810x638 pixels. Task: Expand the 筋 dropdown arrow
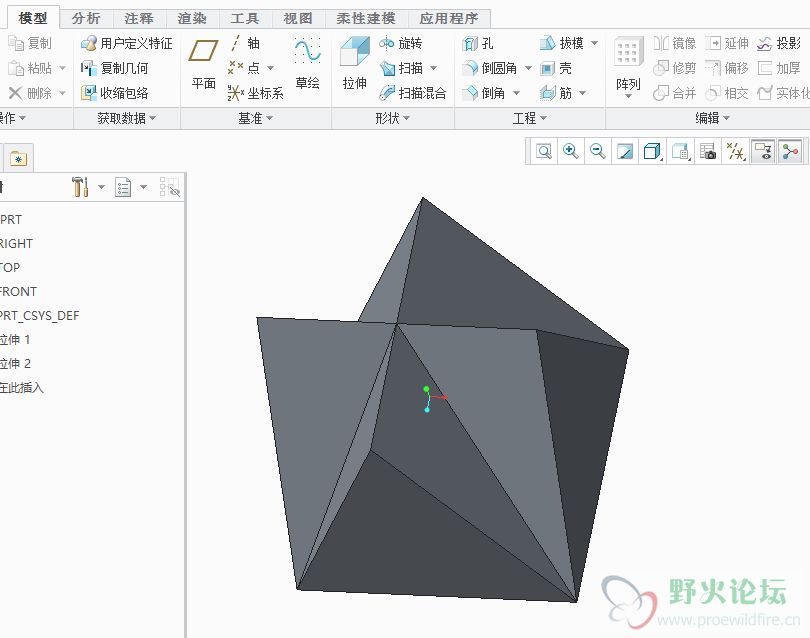pyautogui.click(x=583, y=94)
